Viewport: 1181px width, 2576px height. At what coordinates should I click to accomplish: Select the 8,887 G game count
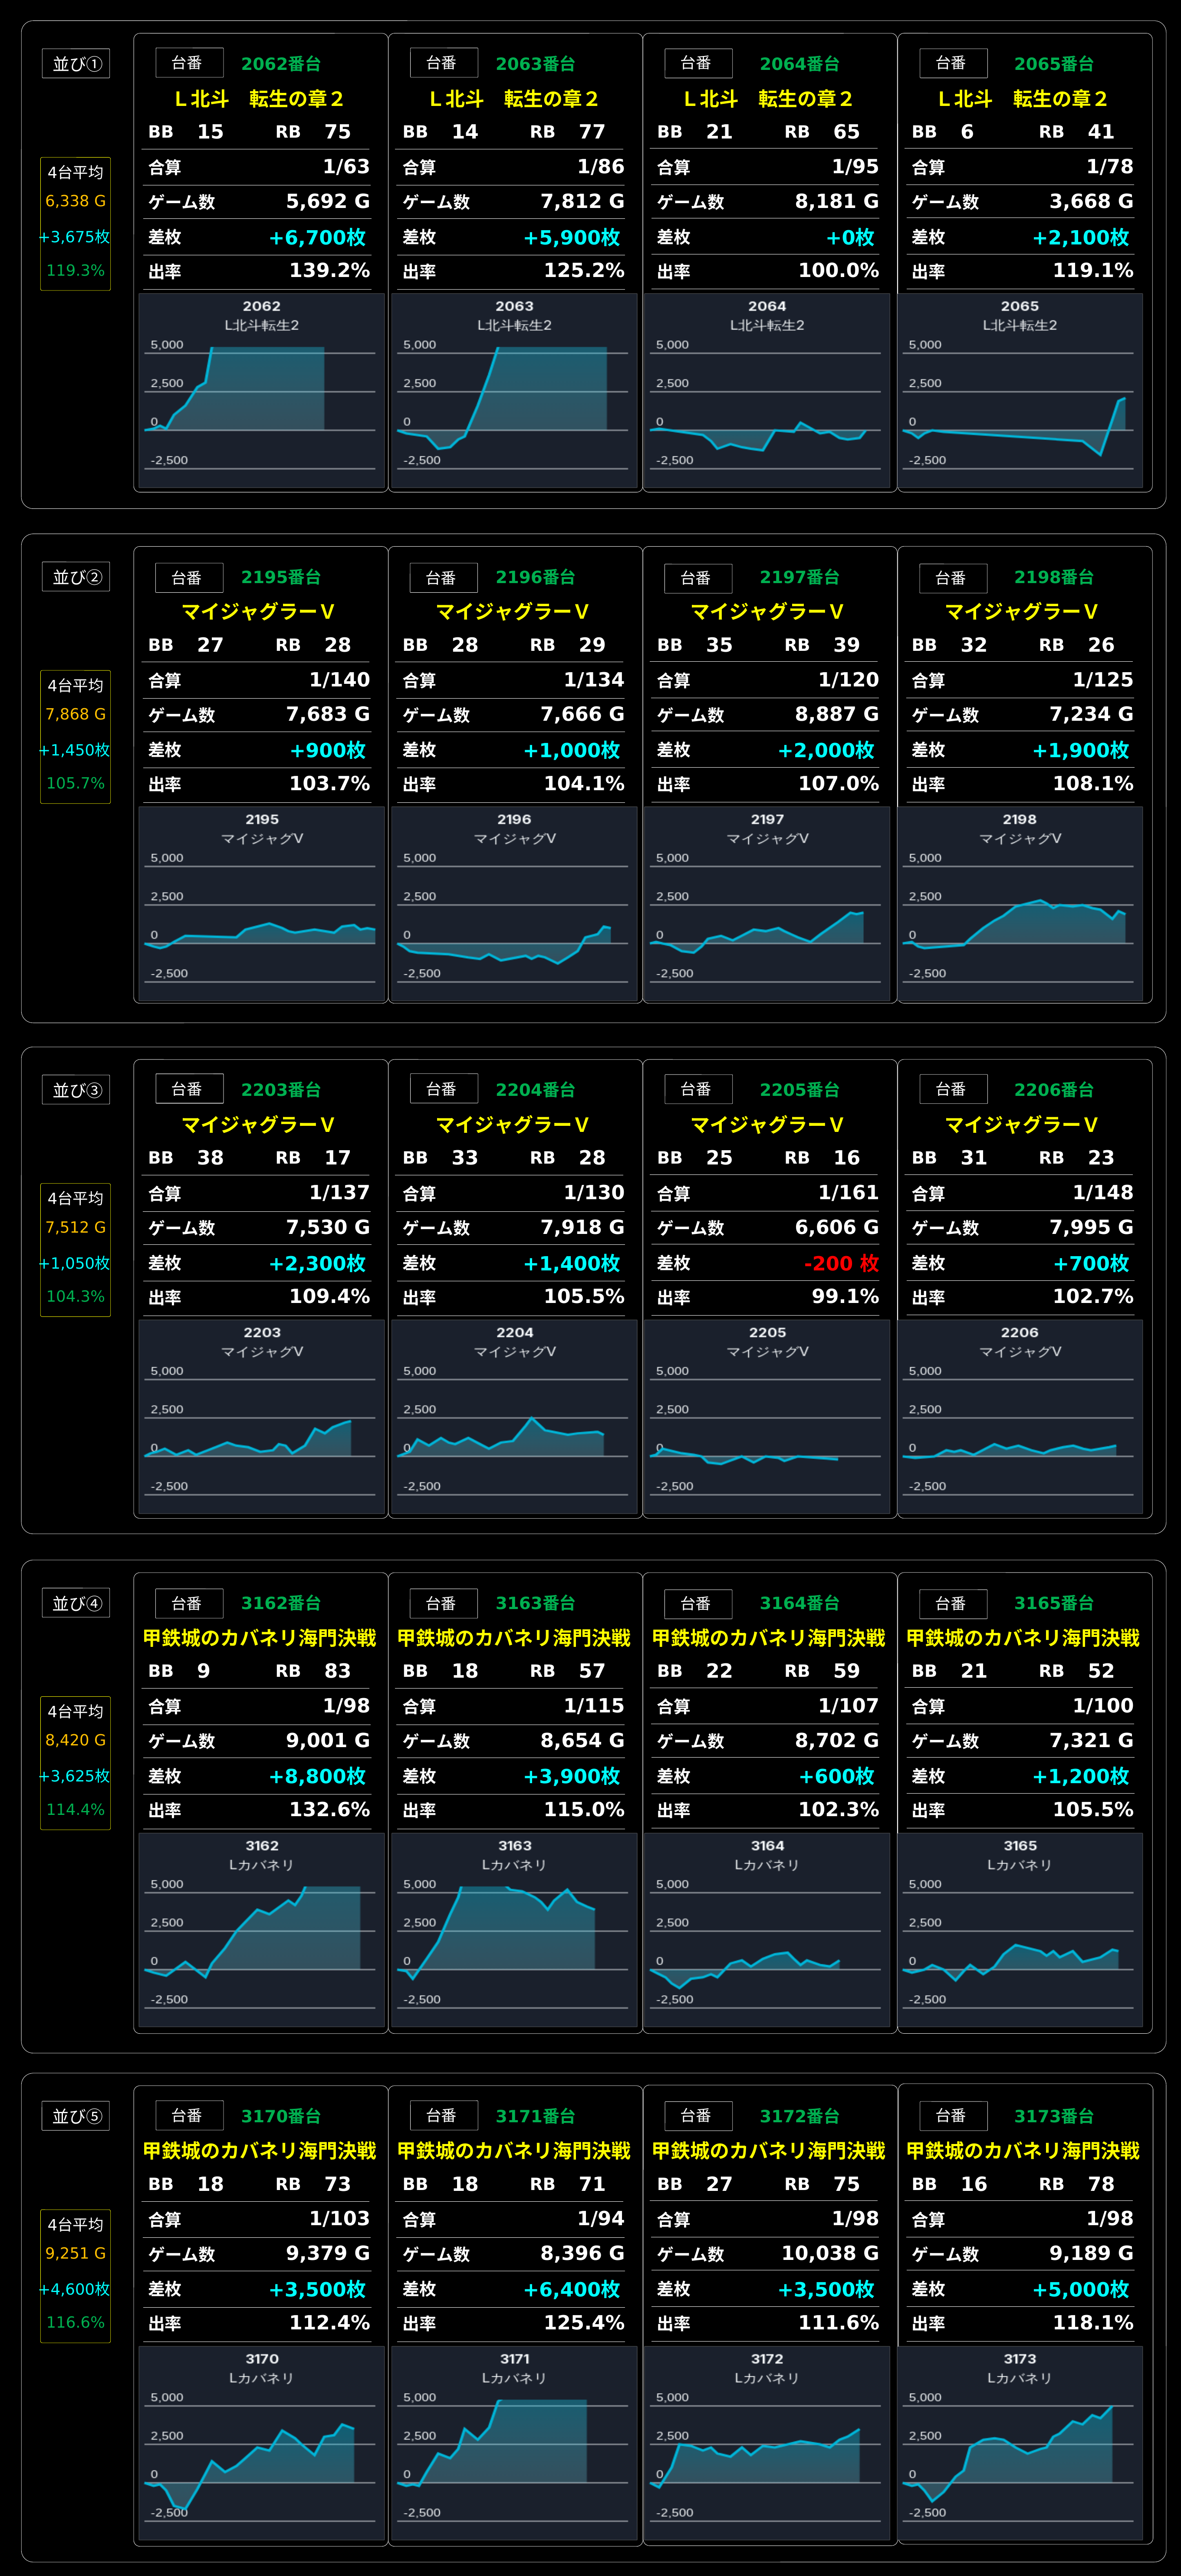pos(837,715)
